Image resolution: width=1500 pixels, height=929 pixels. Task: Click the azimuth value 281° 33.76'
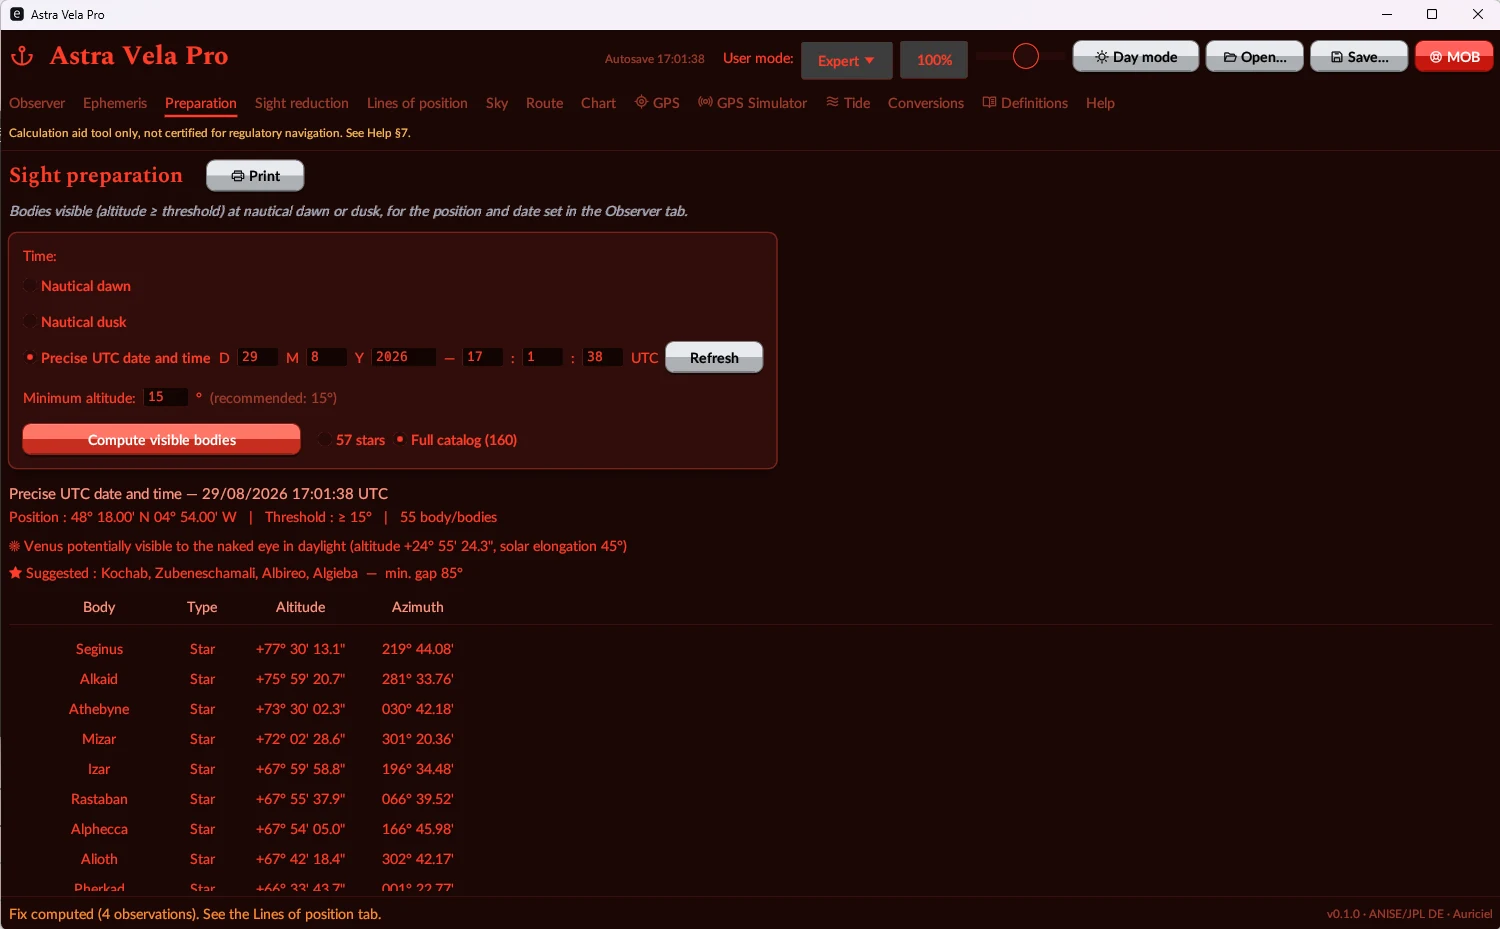click(418, 679)
